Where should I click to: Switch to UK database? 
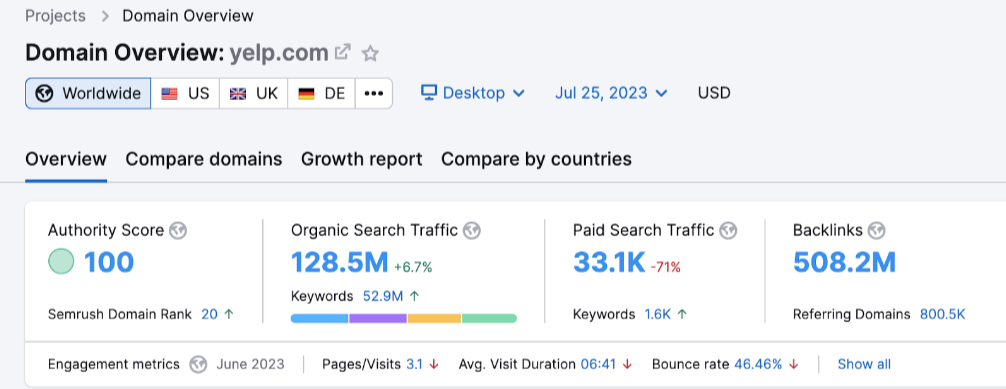pos(253,94)
